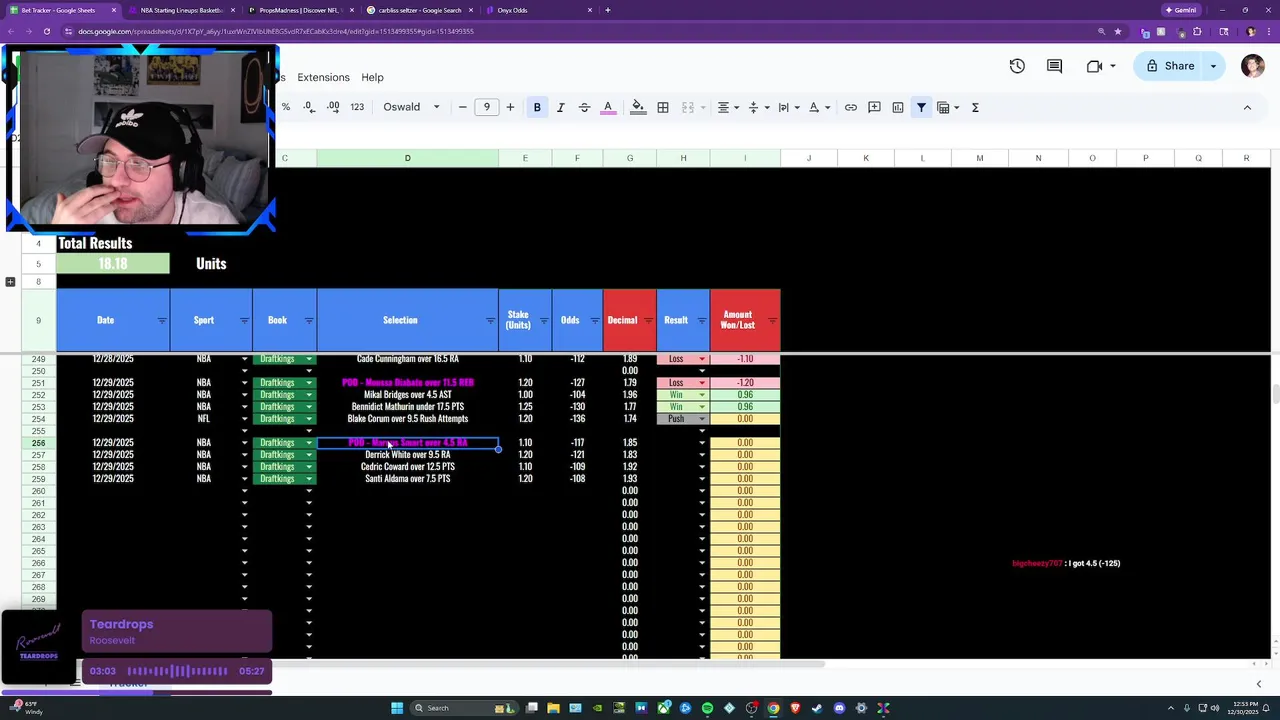Click the Gemini button in Chrome

coord(1181,10)
